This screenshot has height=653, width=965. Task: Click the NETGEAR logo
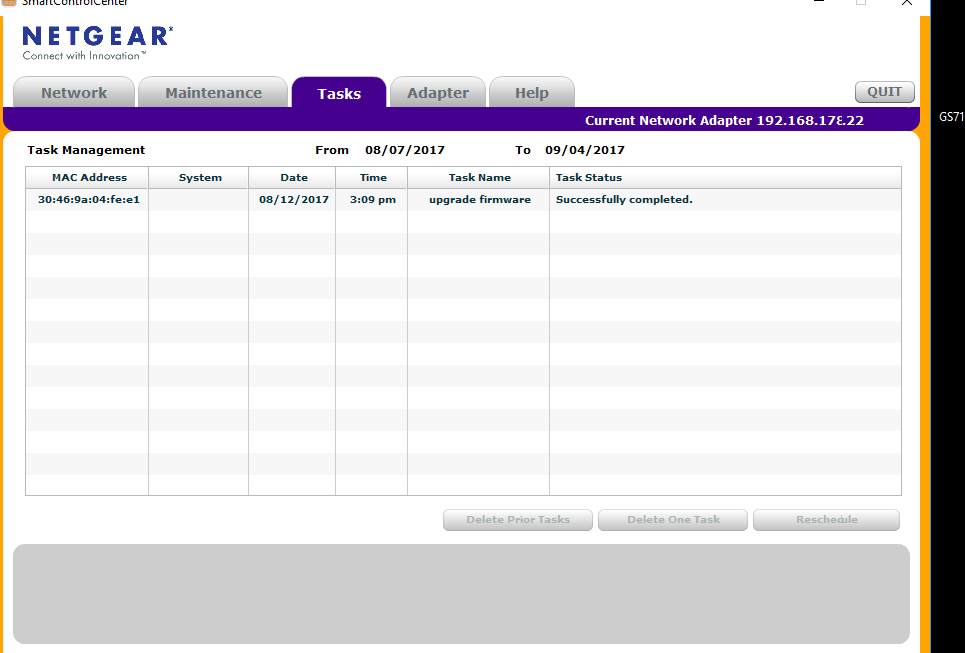coord(98,42)
